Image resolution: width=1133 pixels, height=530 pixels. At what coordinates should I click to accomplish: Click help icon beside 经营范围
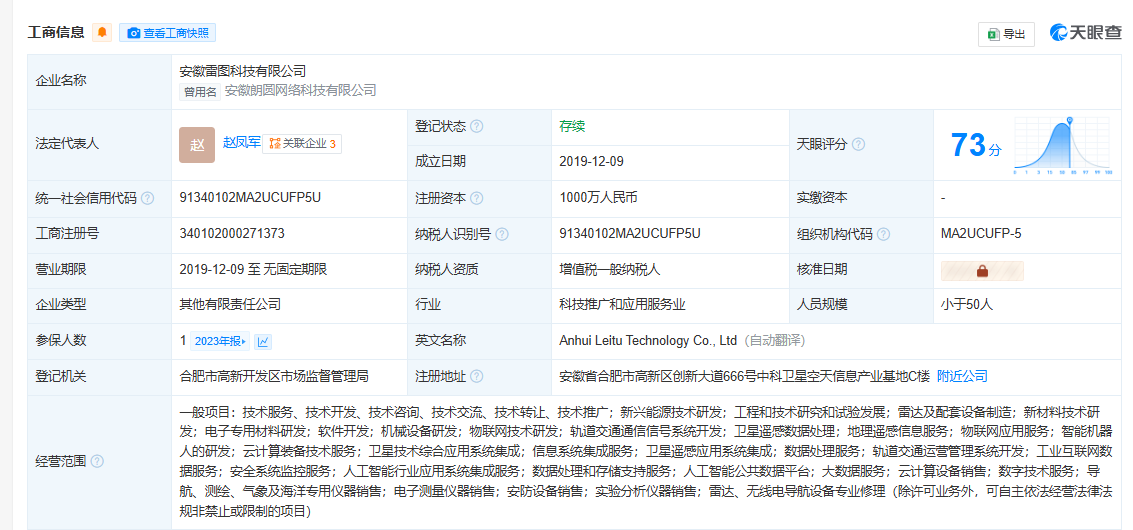coord(97,462)
